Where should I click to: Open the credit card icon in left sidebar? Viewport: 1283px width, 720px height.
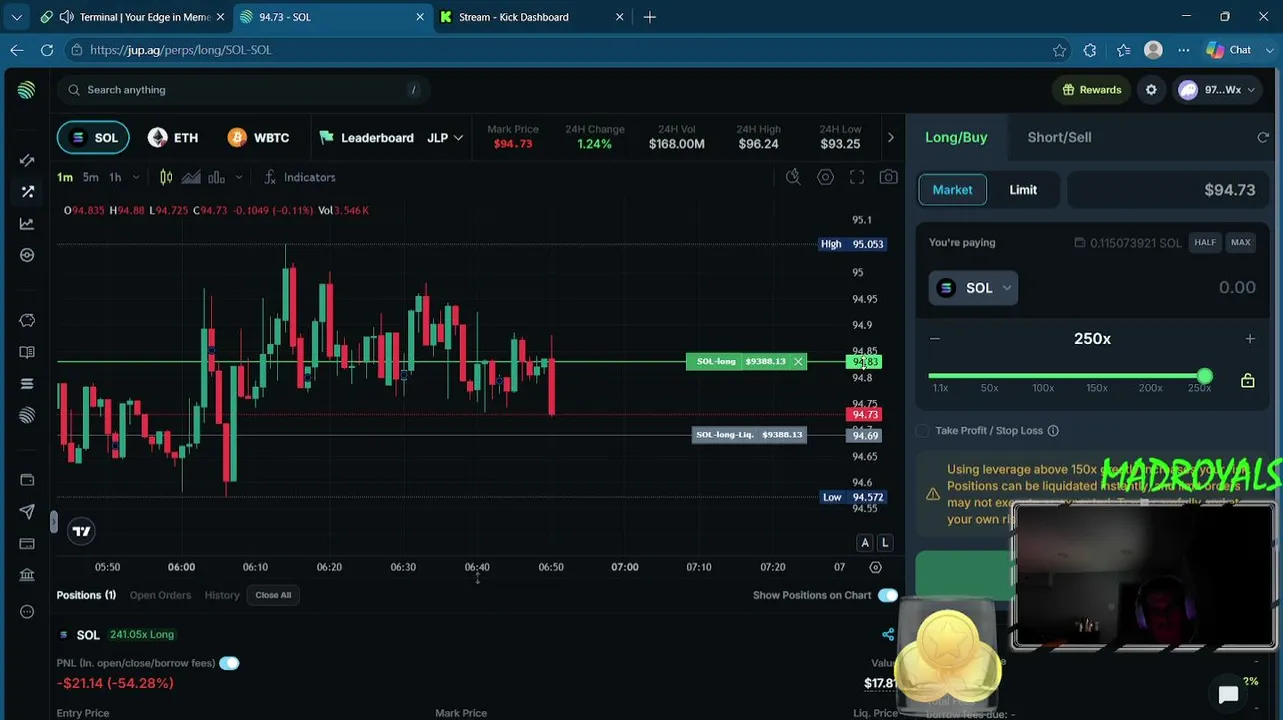coord(27,544)
